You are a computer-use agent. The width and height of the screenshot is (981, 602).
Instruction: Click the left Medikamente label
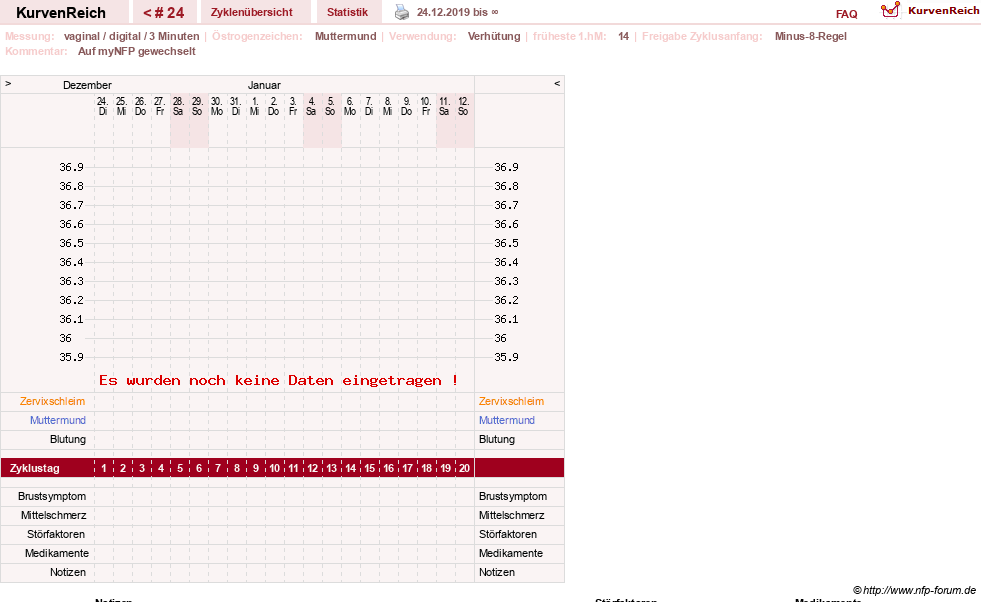[57, 553]
